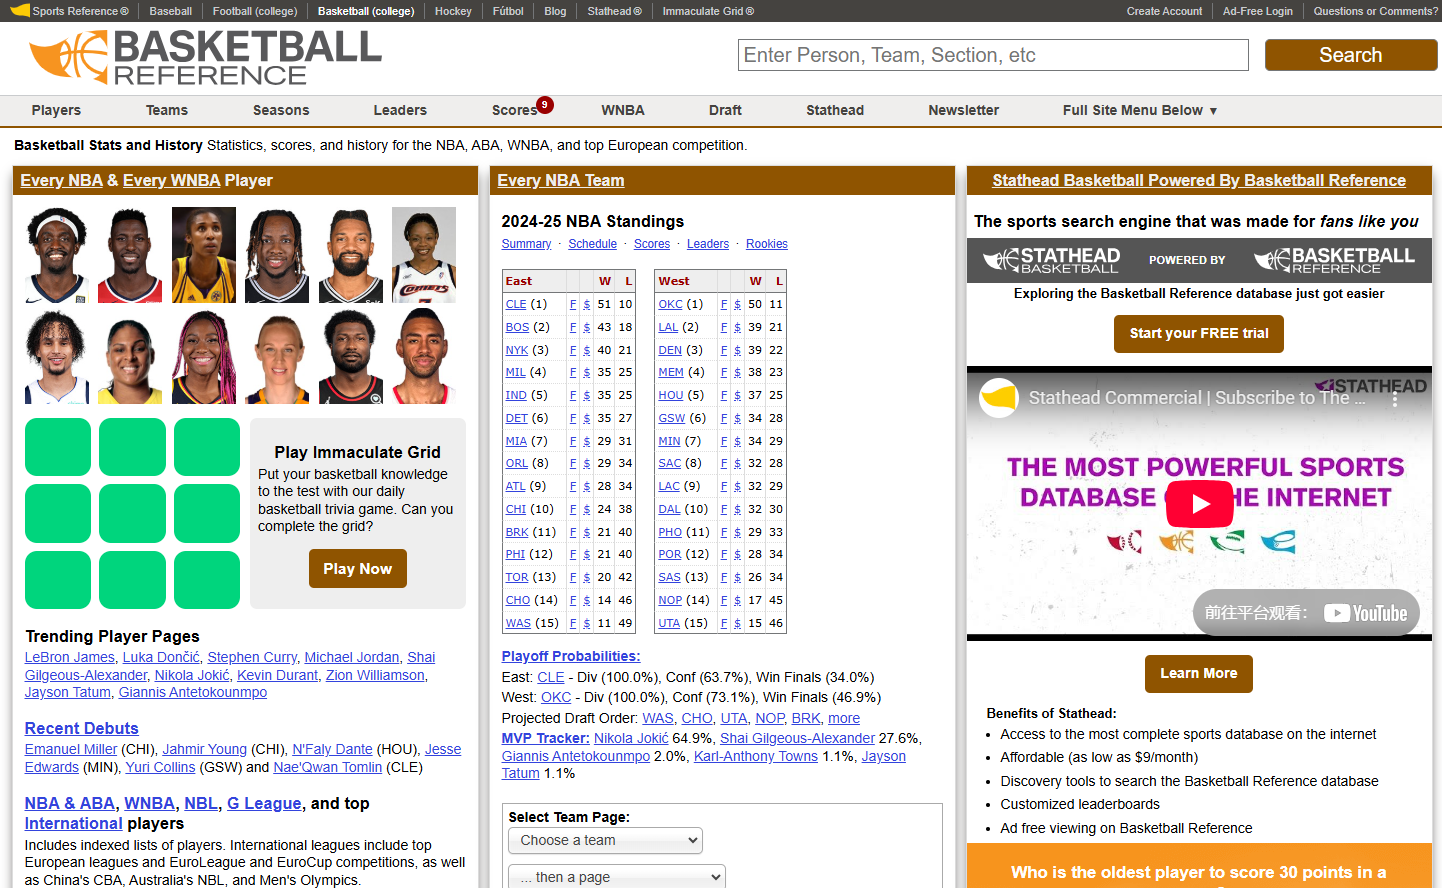Go to the Leaders menu item
1442x888 pixels.
click(400, 110)
